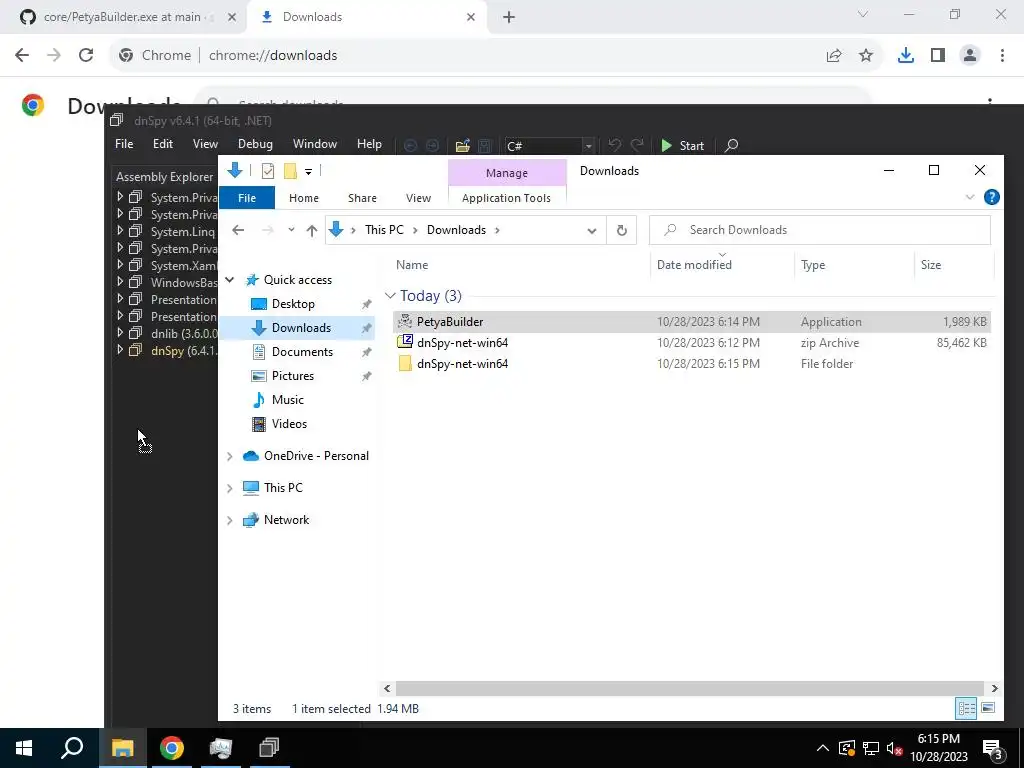Click Explorer horizontal scrollbar track

pyautogui.click(x=690, y=688)
